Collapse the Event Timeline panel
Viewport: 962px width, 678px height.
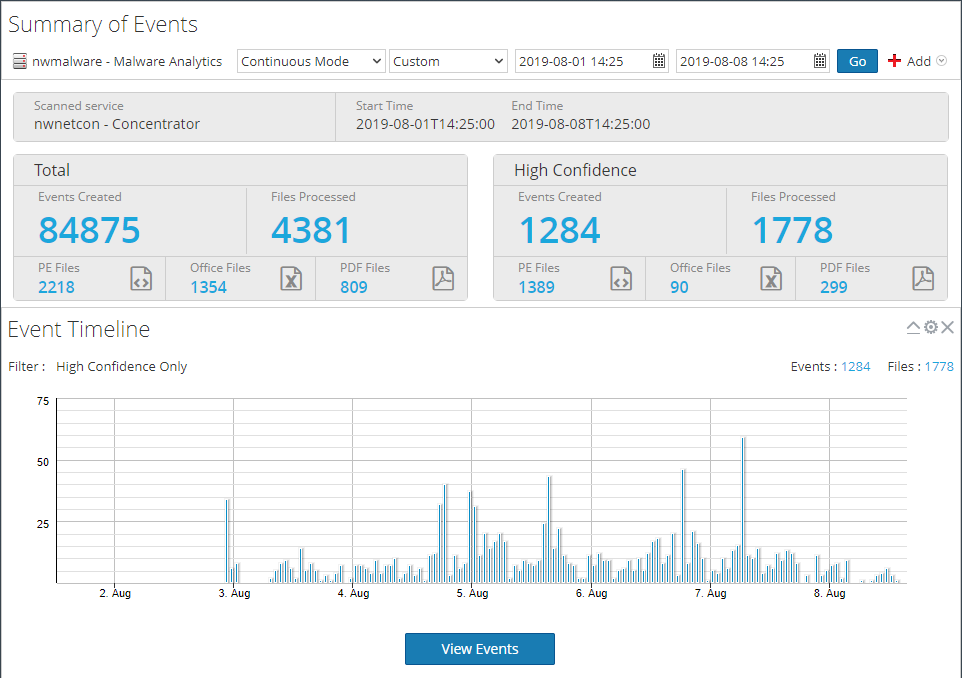pyautogui.click(x=913, y=328)
